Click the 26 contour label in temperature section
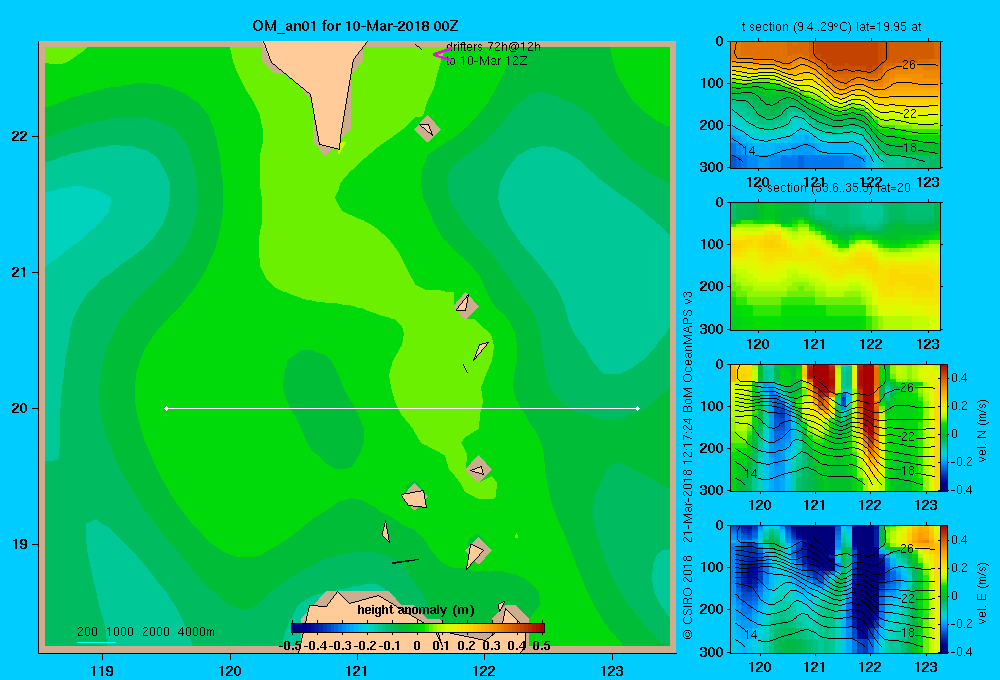Viewport: 1000px width, 680px height. click(x=909, y=64)
